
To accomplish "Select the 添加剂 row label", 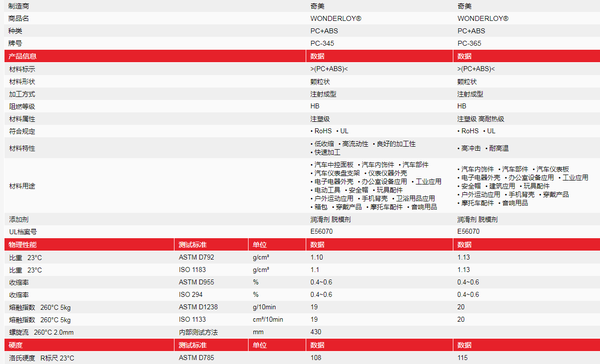I will 19,219.
